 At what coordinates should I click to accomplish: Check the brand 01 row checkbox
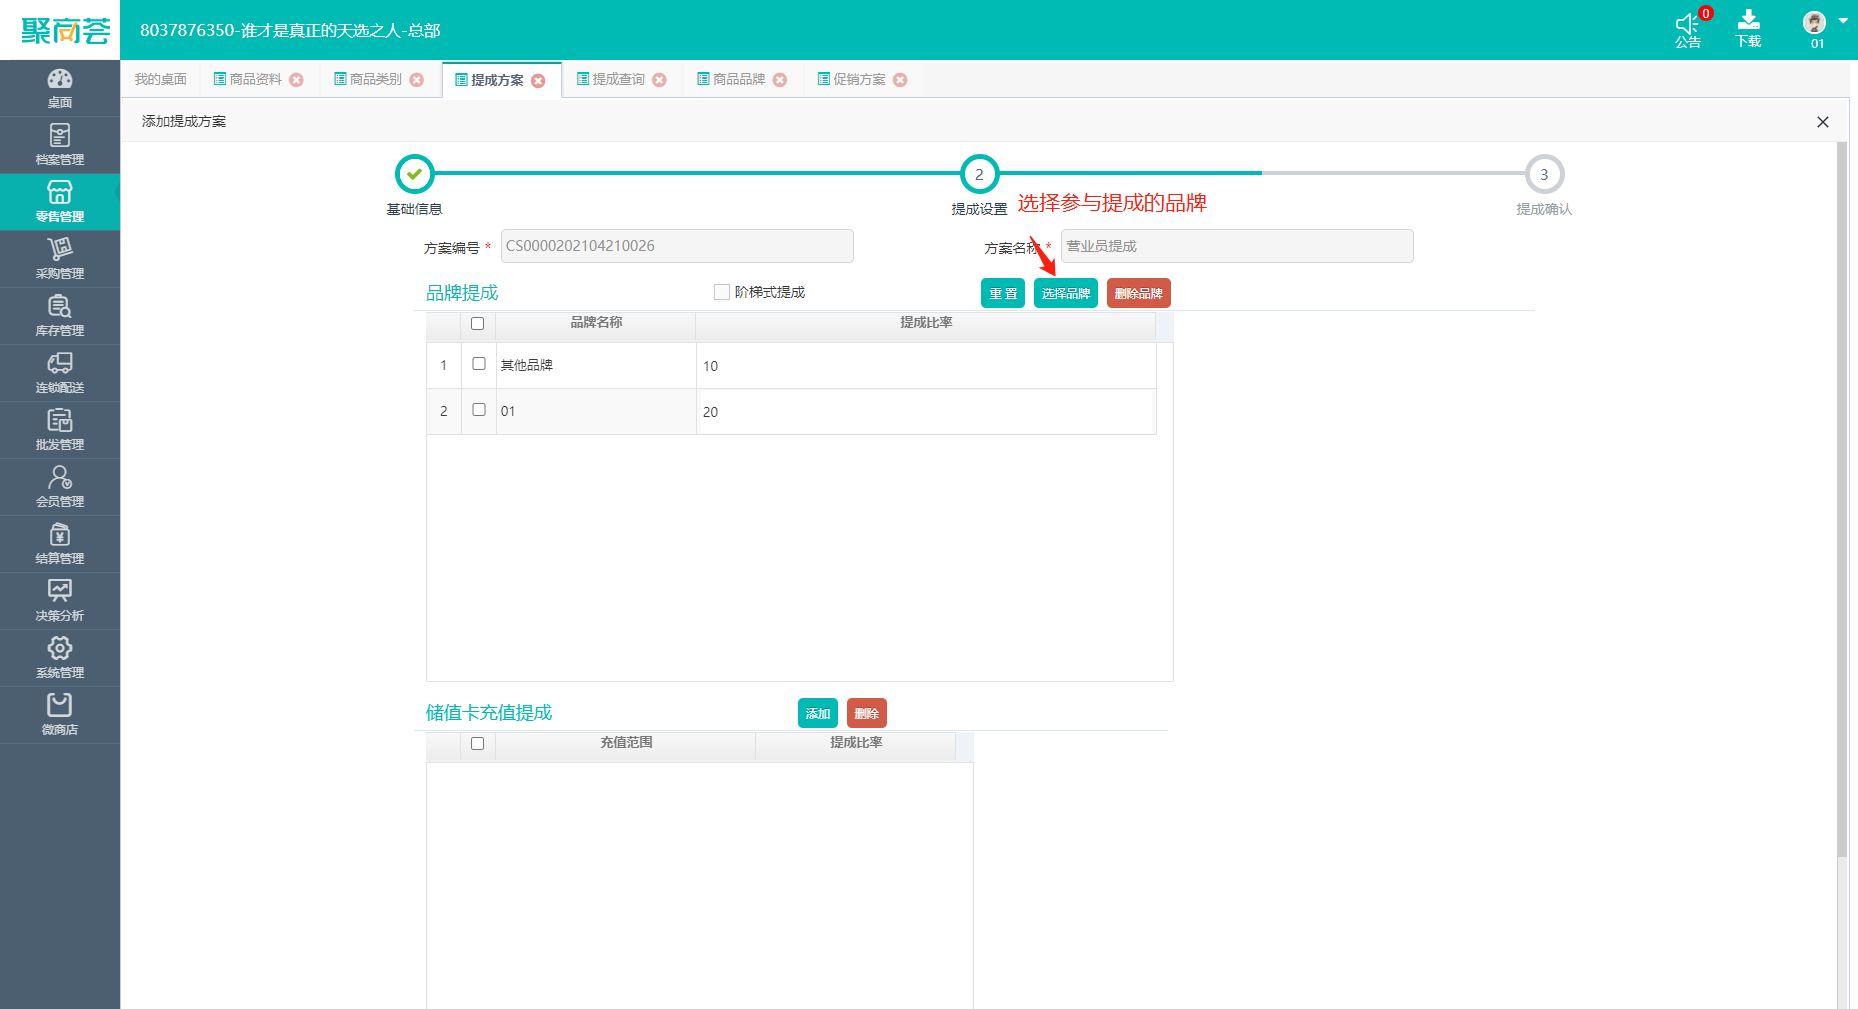click(479, 410)
